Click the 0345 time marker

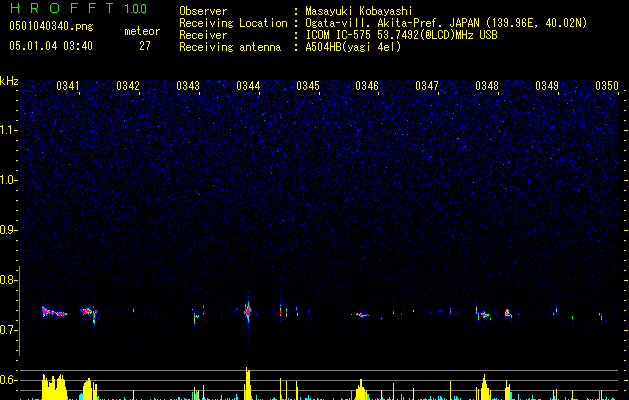(308, 86)
